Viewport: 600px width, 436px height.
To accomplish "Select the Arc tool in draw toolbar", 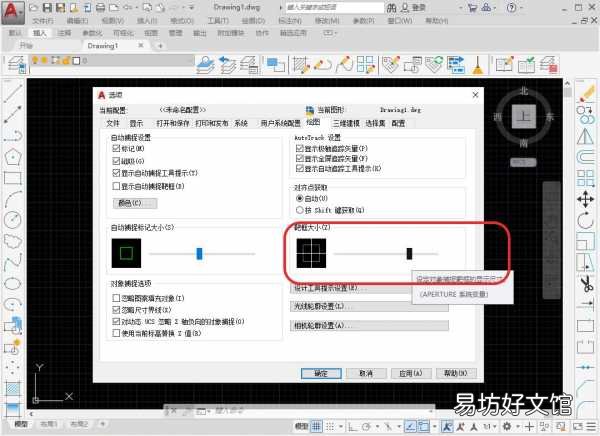I will (x=13, y=199).
